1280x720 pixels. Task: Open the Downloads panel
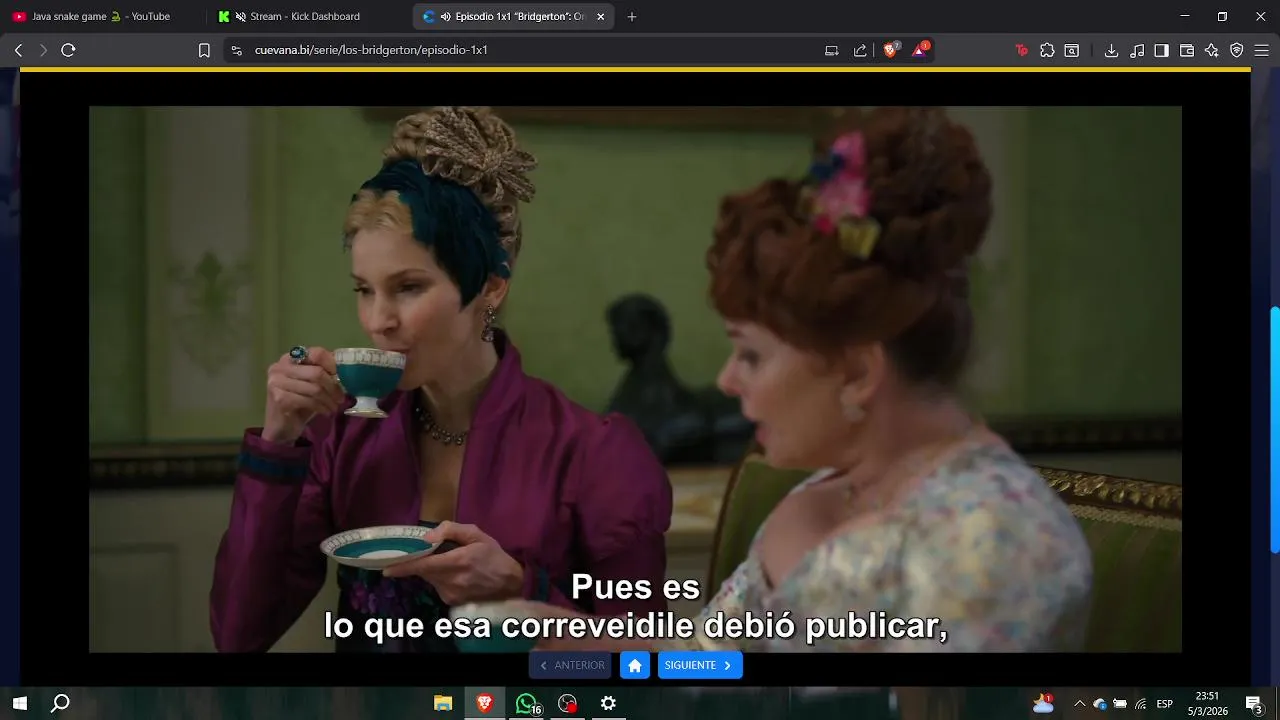coord(1111,50)
